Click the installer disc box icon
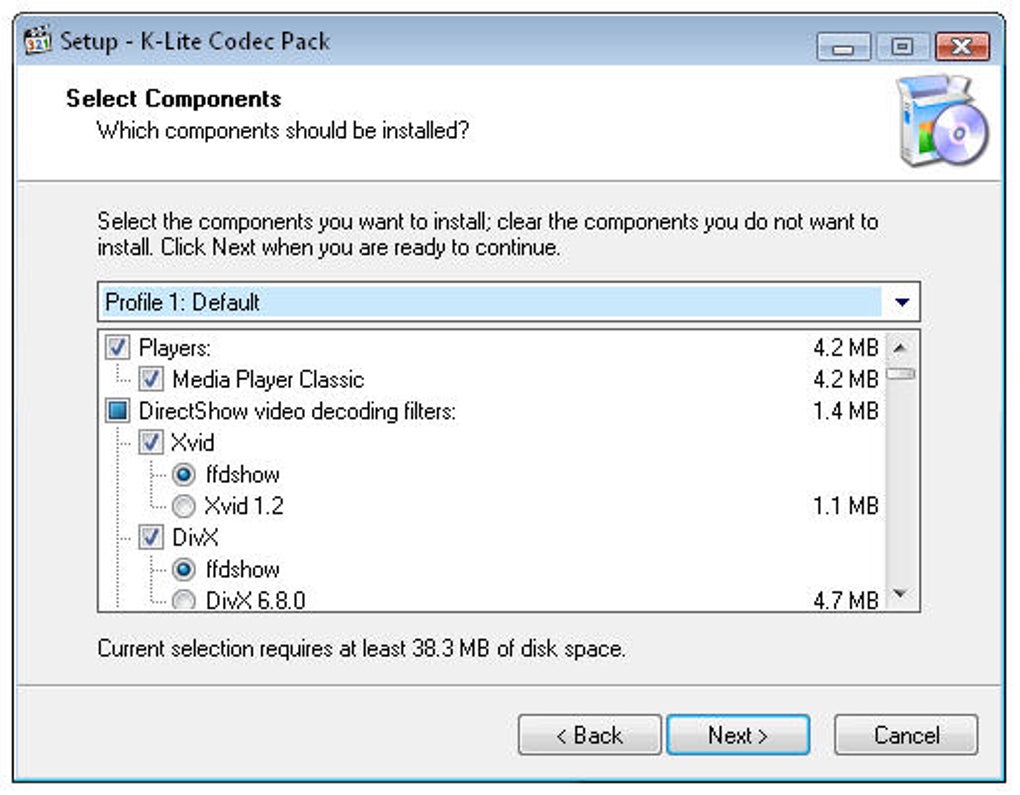 (x=940, y=121)
